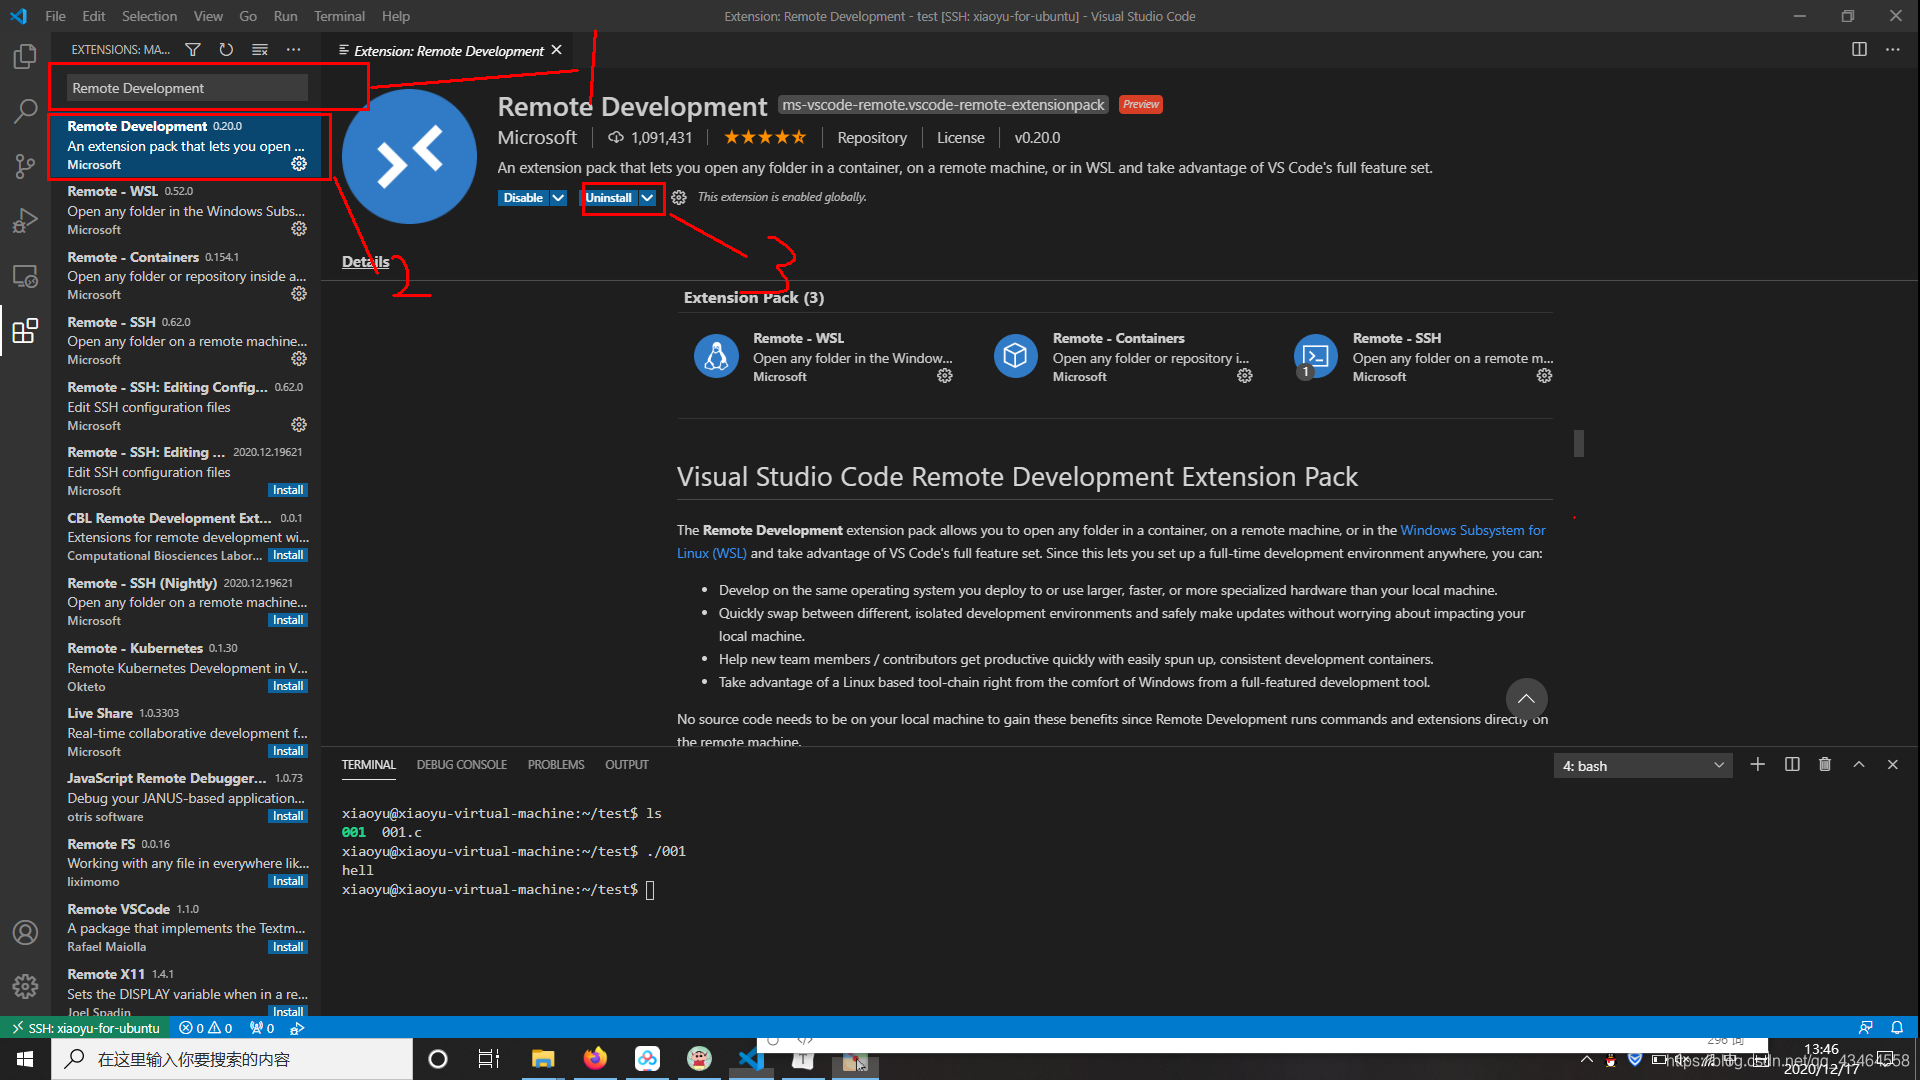Click the refresh extensions icon in panel header

tap(225, 50)
